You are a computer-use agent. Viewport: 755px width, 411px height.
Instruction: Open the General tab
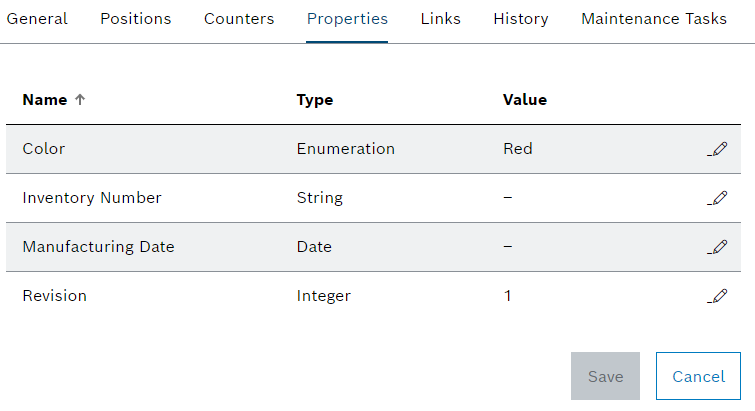[x=38, y=19]
